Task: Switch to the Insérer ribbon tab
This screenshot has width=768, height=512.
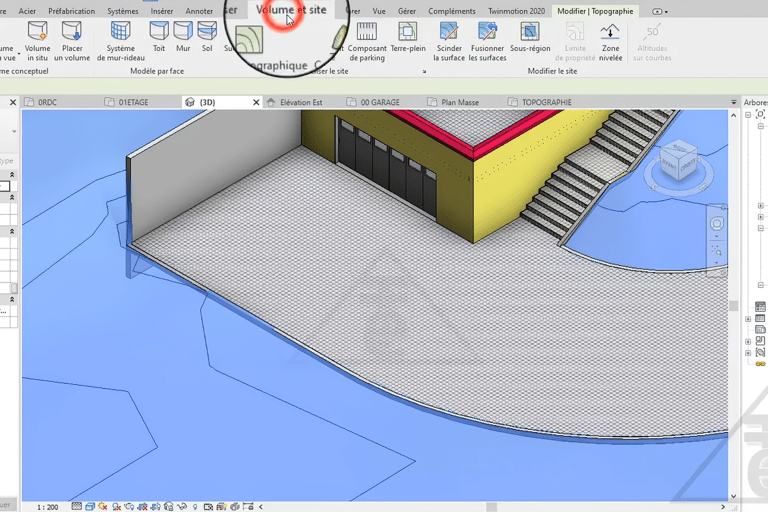Action: [162, 11]
